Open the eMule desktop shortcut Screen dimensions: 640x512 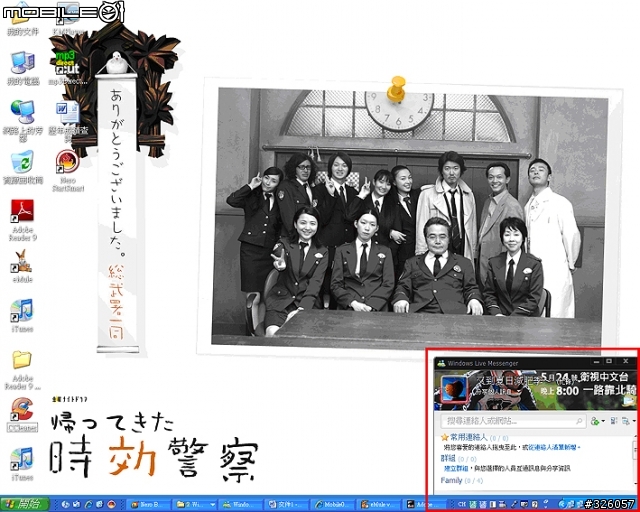(x=22, y=266)
